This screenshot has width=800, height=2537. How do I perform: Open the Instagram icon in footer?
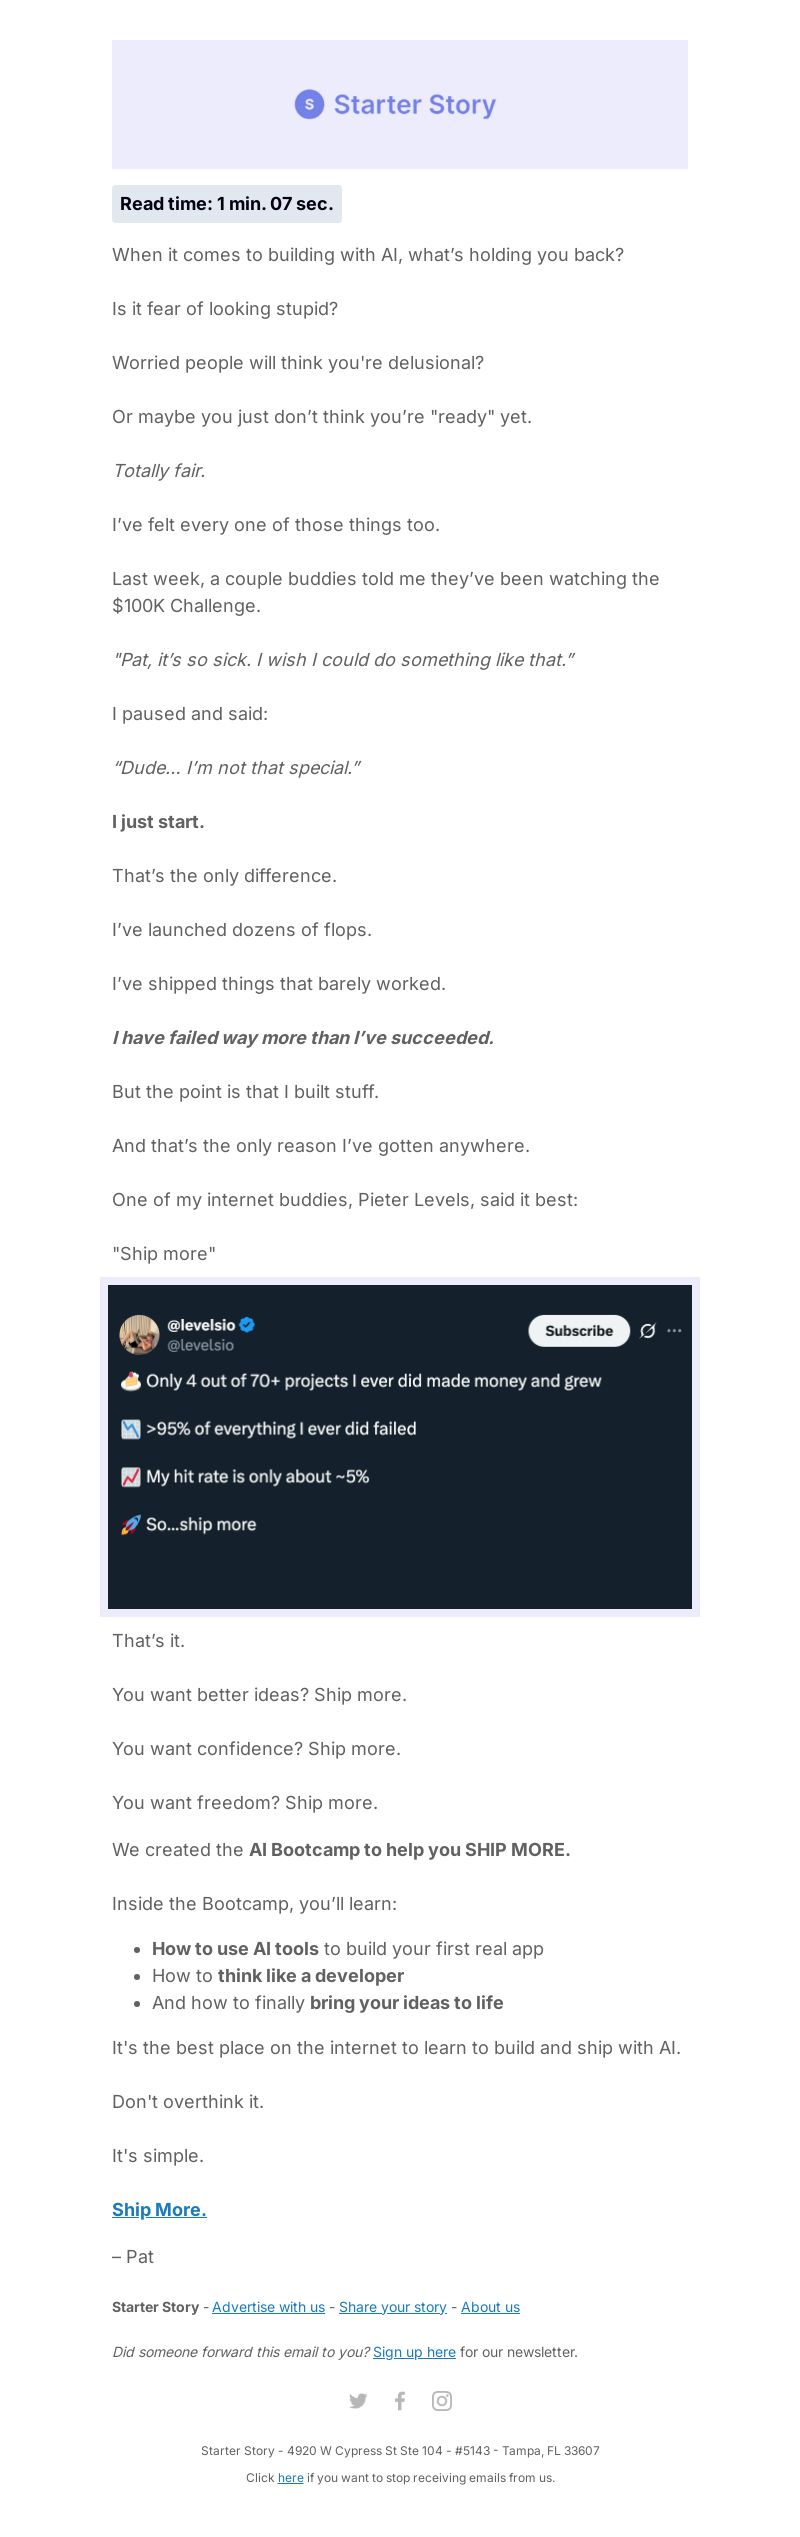pyautogui.click(x=442, y=2401)
